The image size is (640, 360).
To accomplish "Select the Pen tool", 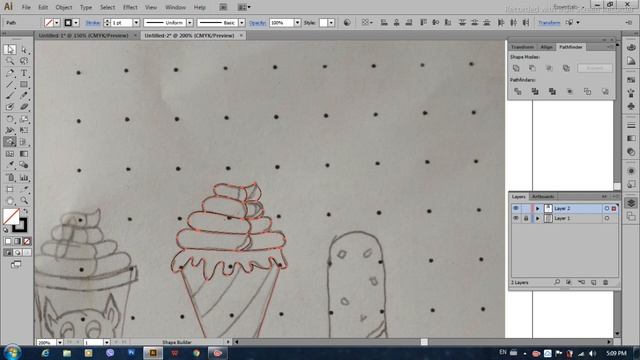I will (x=10, y=73).
